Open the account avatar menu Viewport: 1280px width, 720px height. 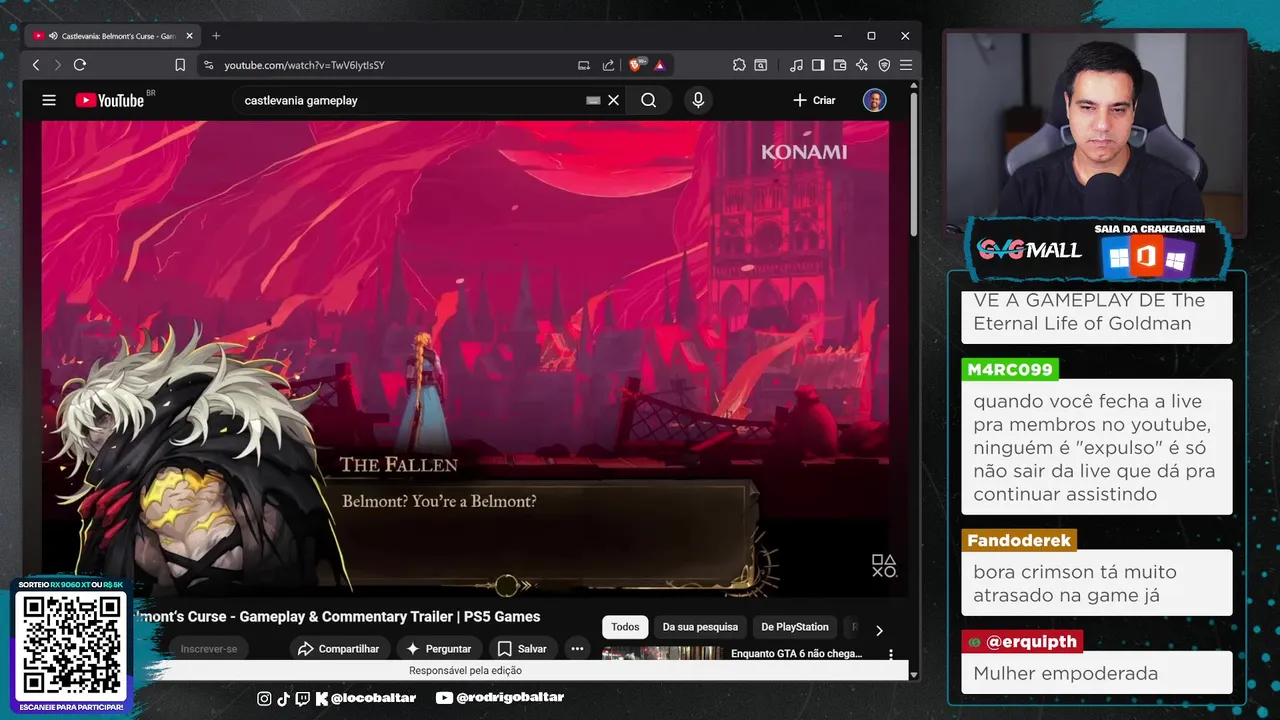click(875, 100)
